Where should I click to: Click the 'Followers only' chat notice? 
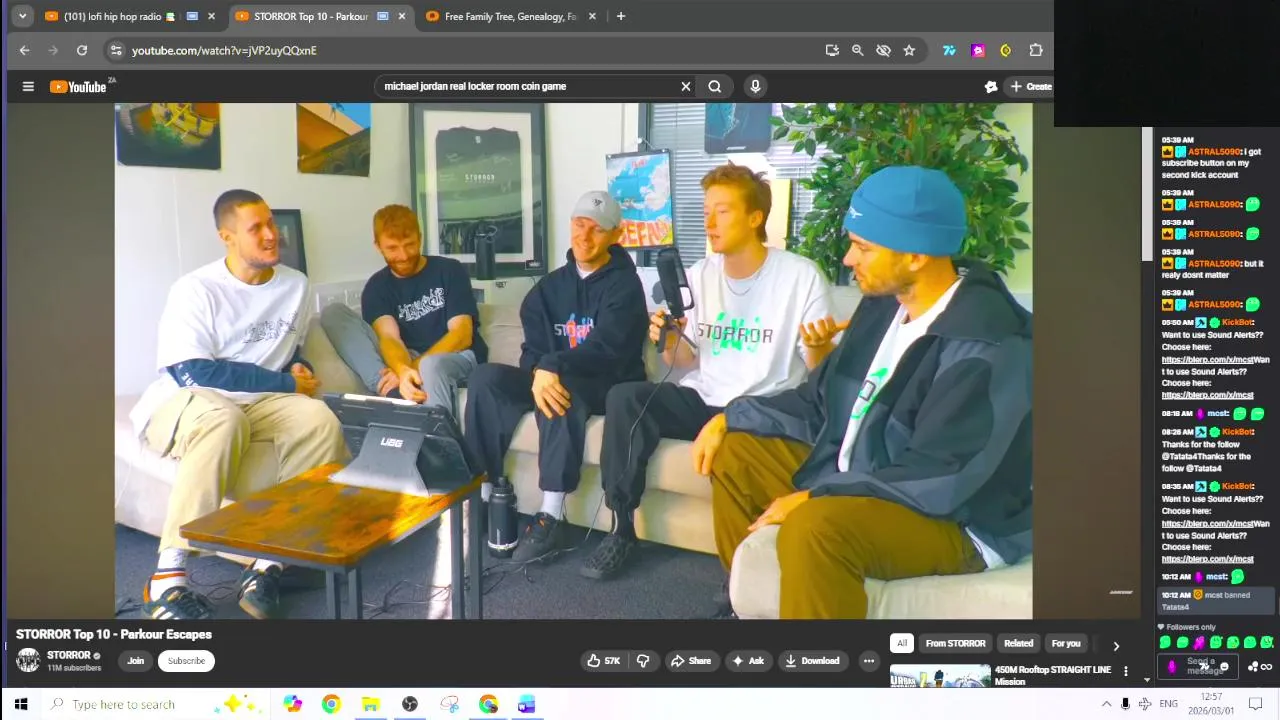[1187, 627]
